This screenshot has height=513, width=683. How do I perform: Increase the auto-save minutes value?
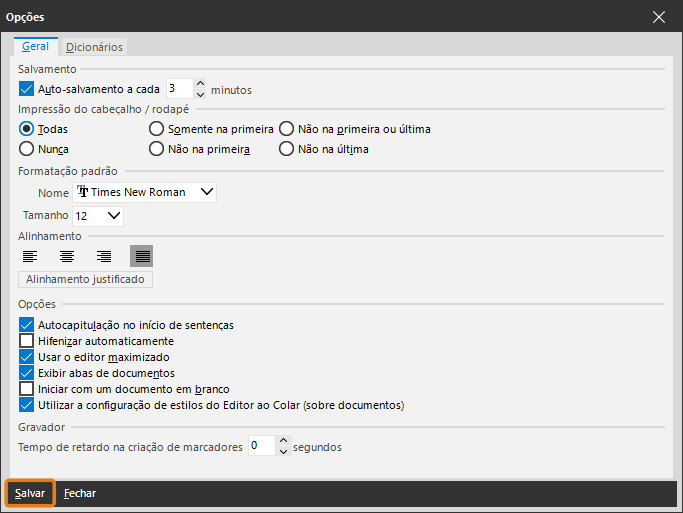[200, 85]
